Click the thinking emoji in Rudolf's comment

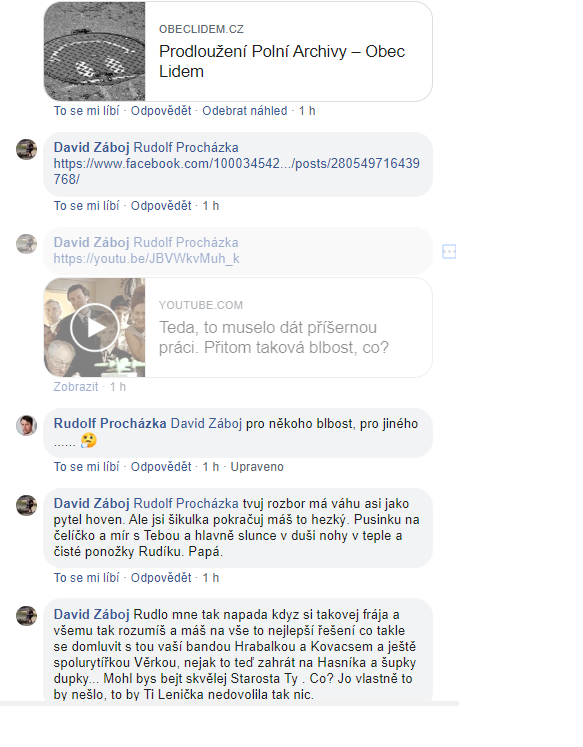coord(89,440)
